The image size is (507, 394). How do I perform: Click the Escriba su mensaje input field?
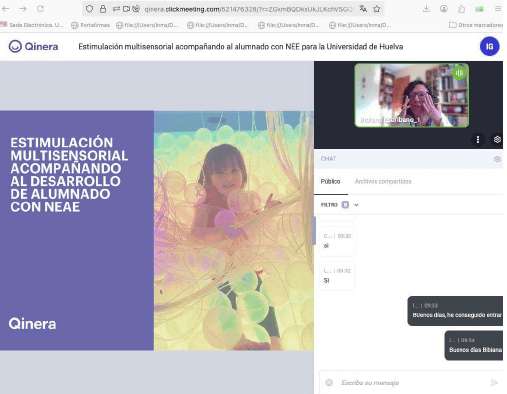click(412, 383)
